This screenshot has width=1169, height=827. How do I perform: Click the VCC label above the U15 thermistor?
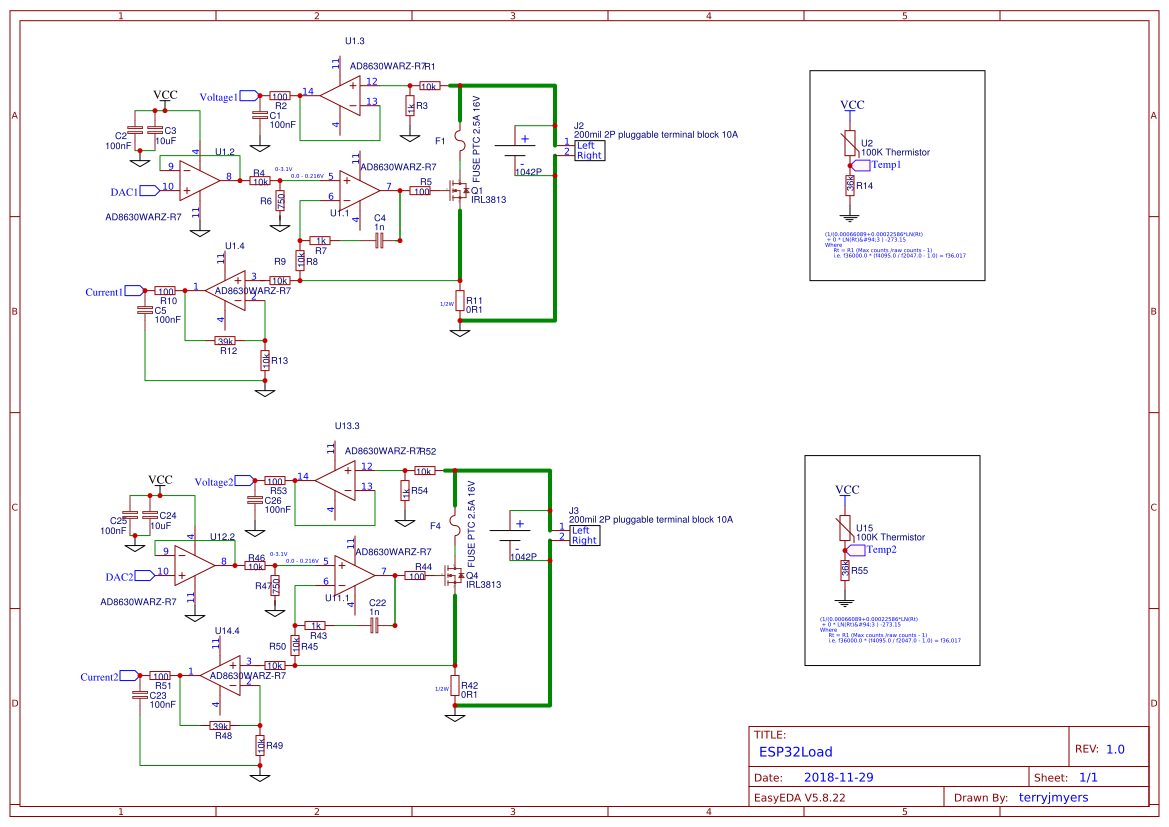tap(847, 490)
